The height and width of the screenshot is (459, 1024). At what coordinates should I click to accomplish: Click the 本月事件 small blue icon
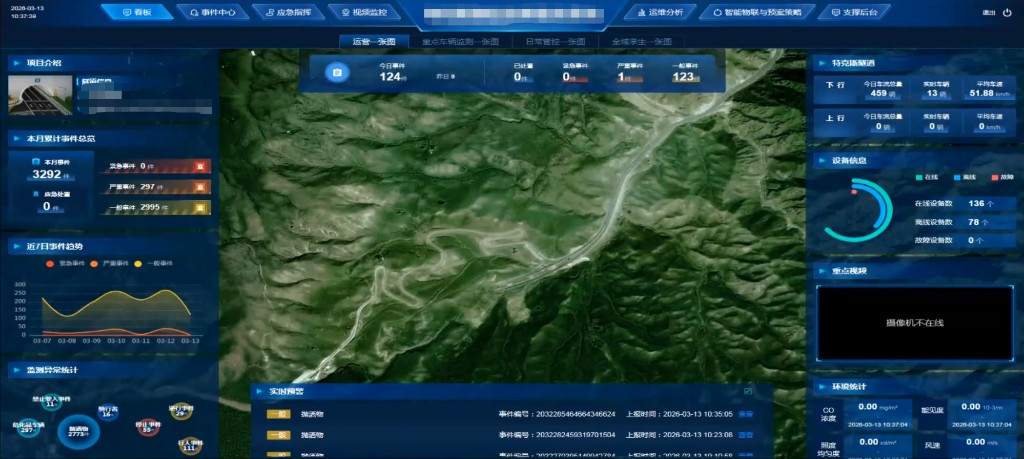click(x=36, y=161)
